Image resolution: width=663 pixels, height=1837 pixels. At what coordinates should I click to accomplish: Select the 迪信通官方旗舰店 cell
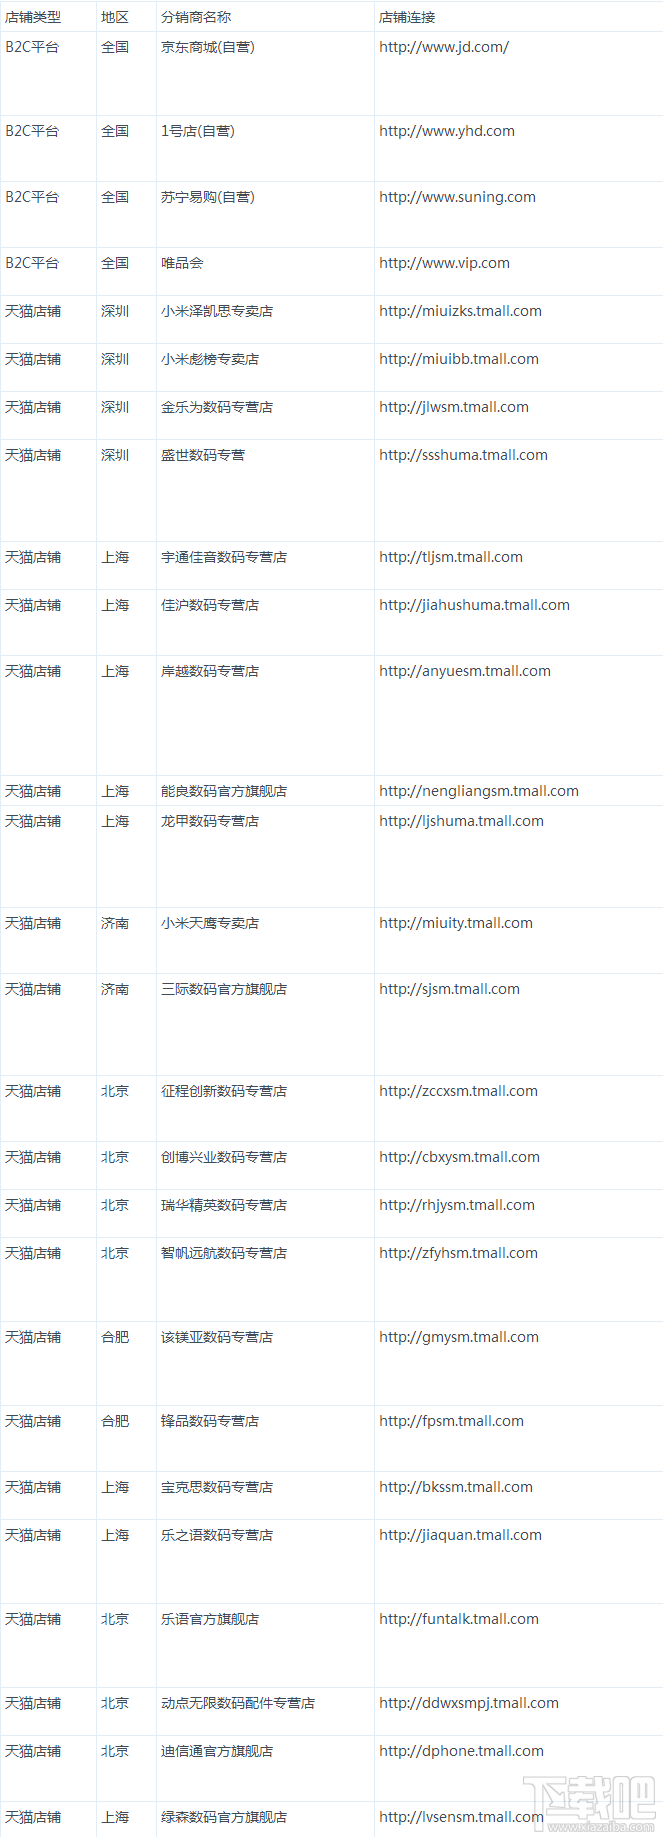(x=217, y=1751)
